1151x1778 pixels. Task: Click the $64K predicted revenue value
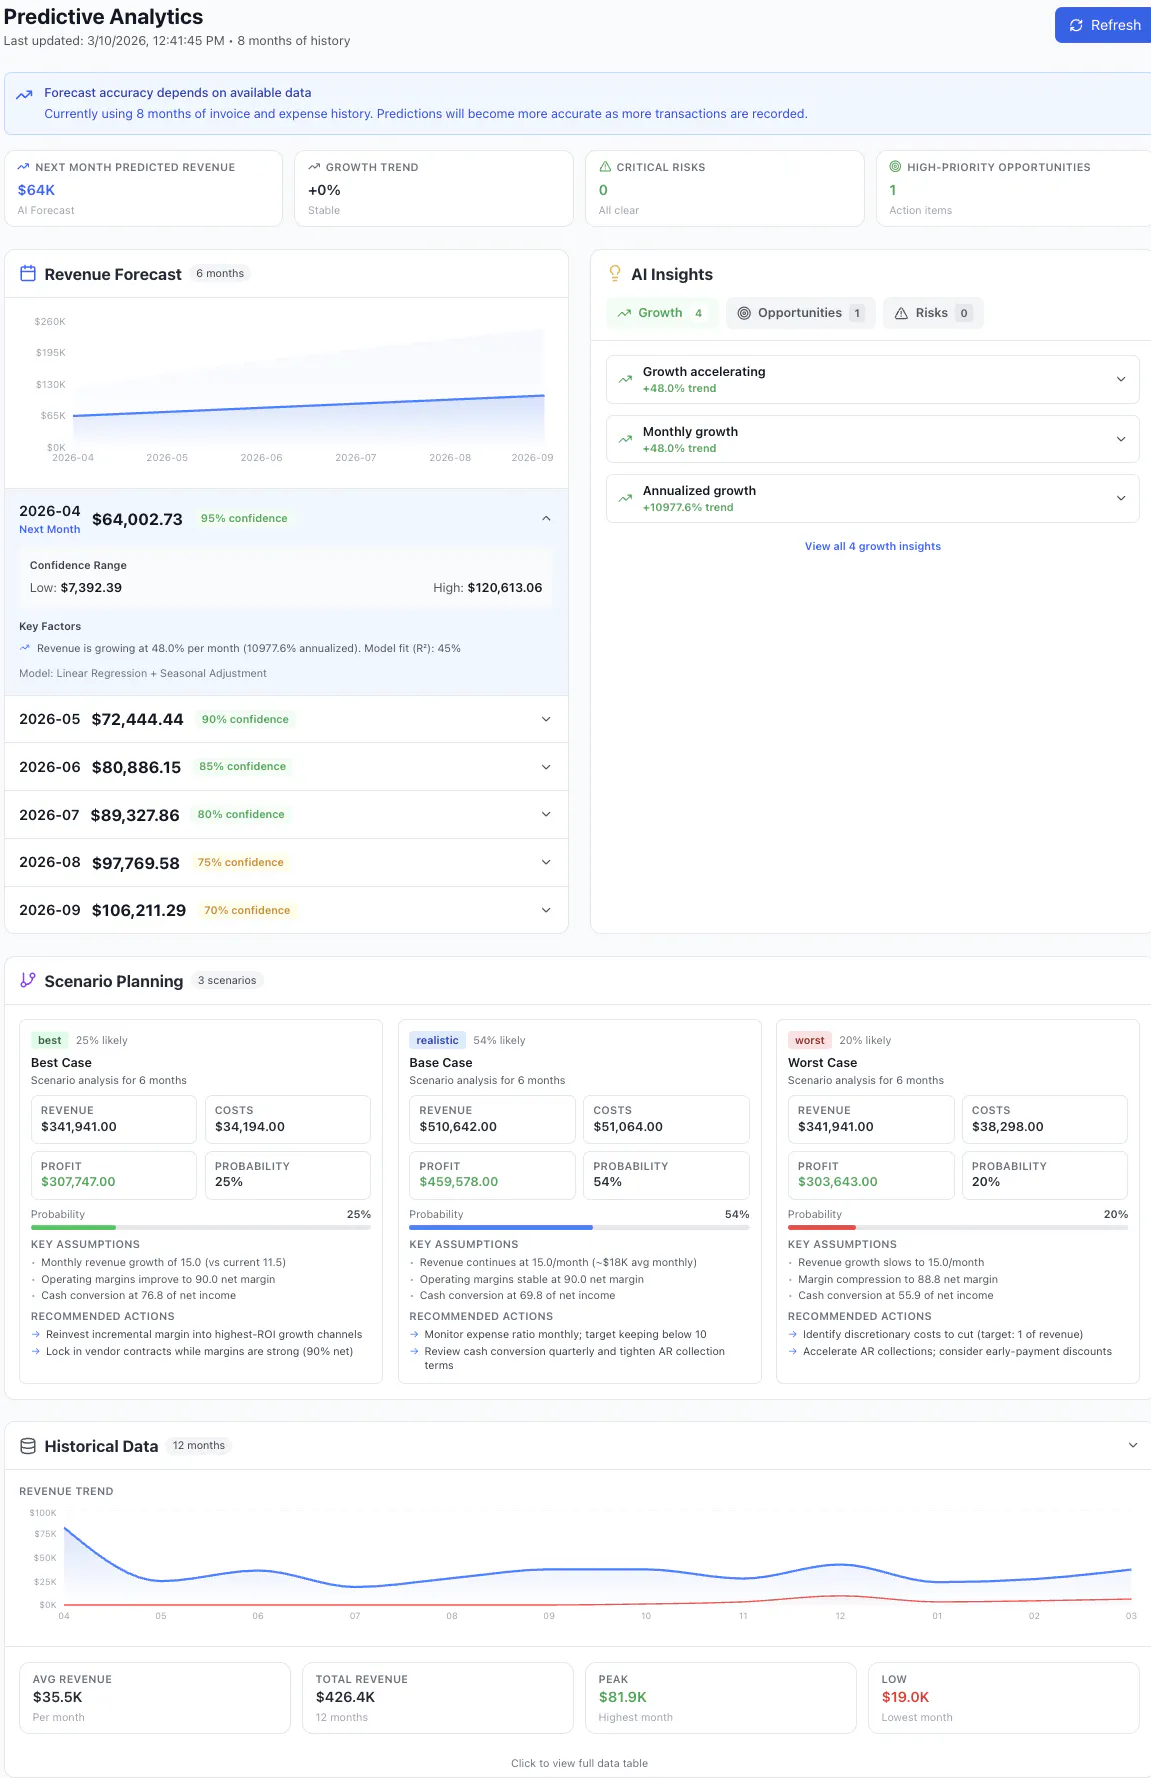tap(36, 190)
